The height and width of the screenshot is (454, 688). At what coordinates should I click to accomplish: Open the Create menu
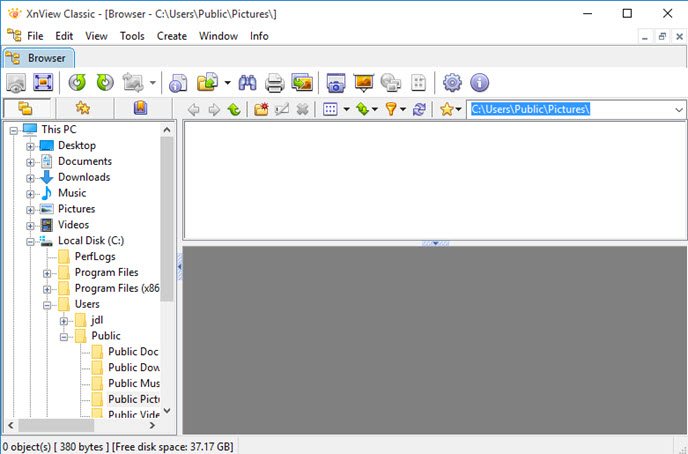[172, 36]
